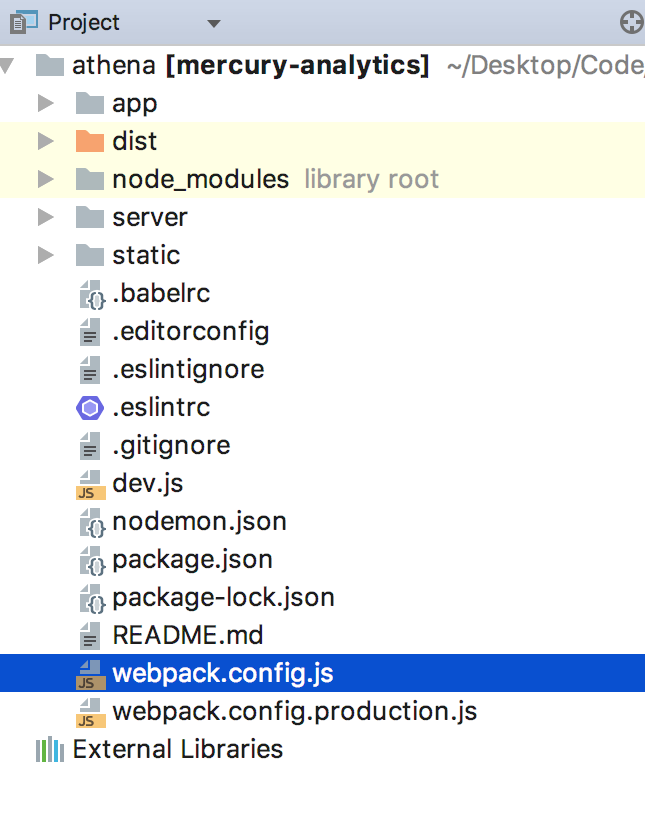Image resolution: width=645 pixels, height=831 pixels.
Task: Expand the server folder
Action: [x=46, y=217]
